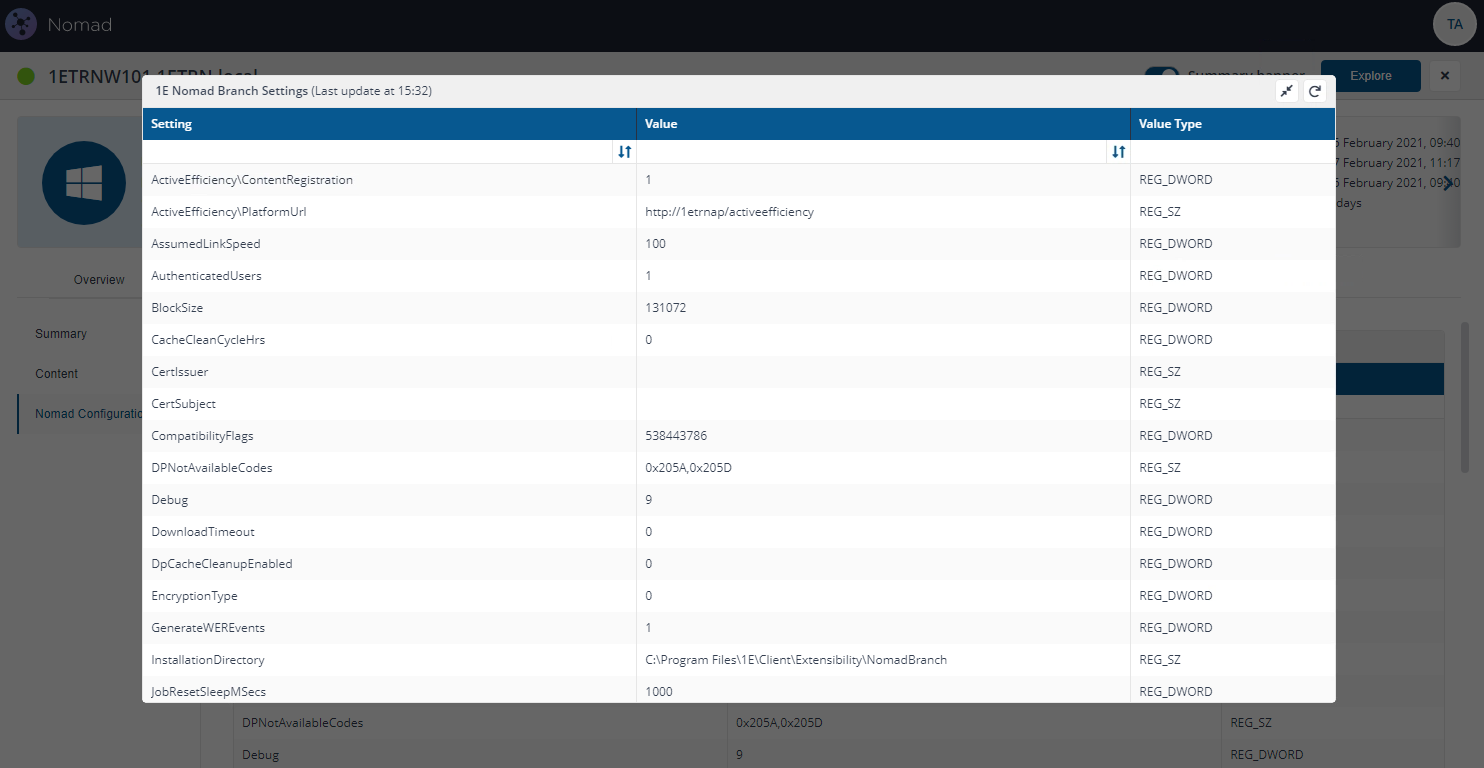Select the CompatibilityFlags setting
Image resolution: width=1484 pixels, height=768 pixels.
click(x=201, y=436)
